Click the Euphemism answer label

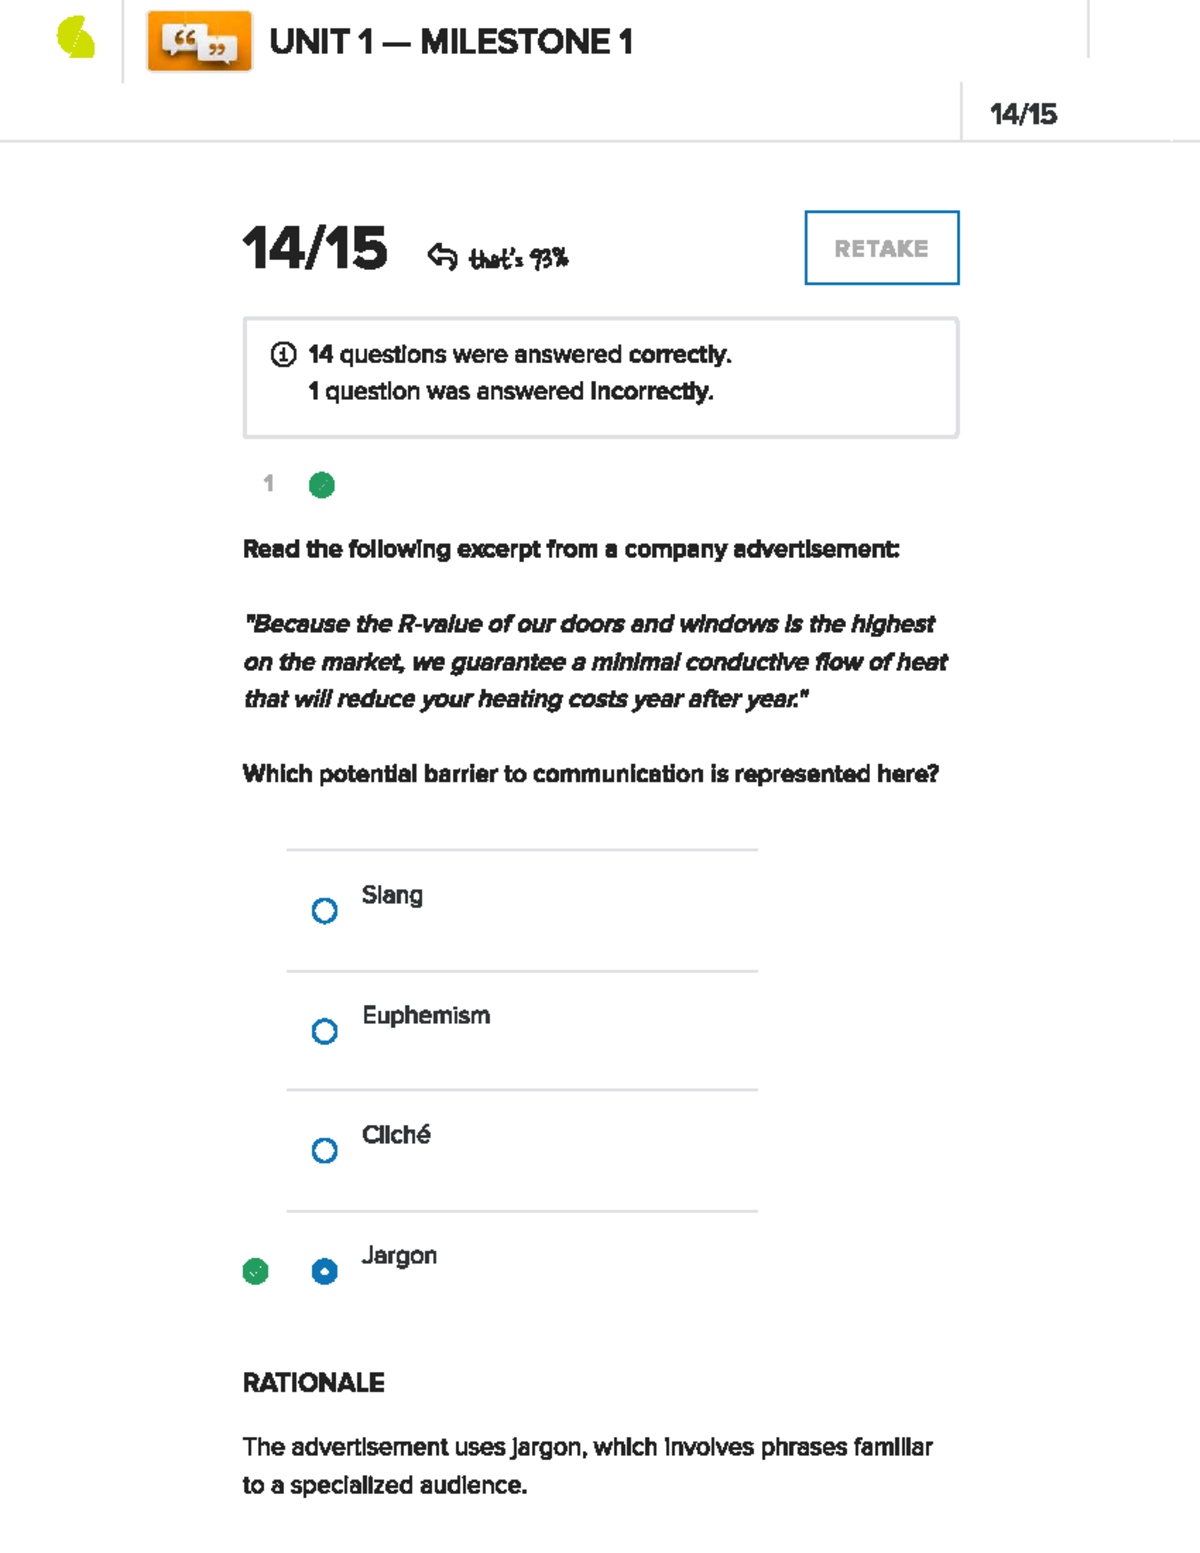click(x=426, y=1016)
